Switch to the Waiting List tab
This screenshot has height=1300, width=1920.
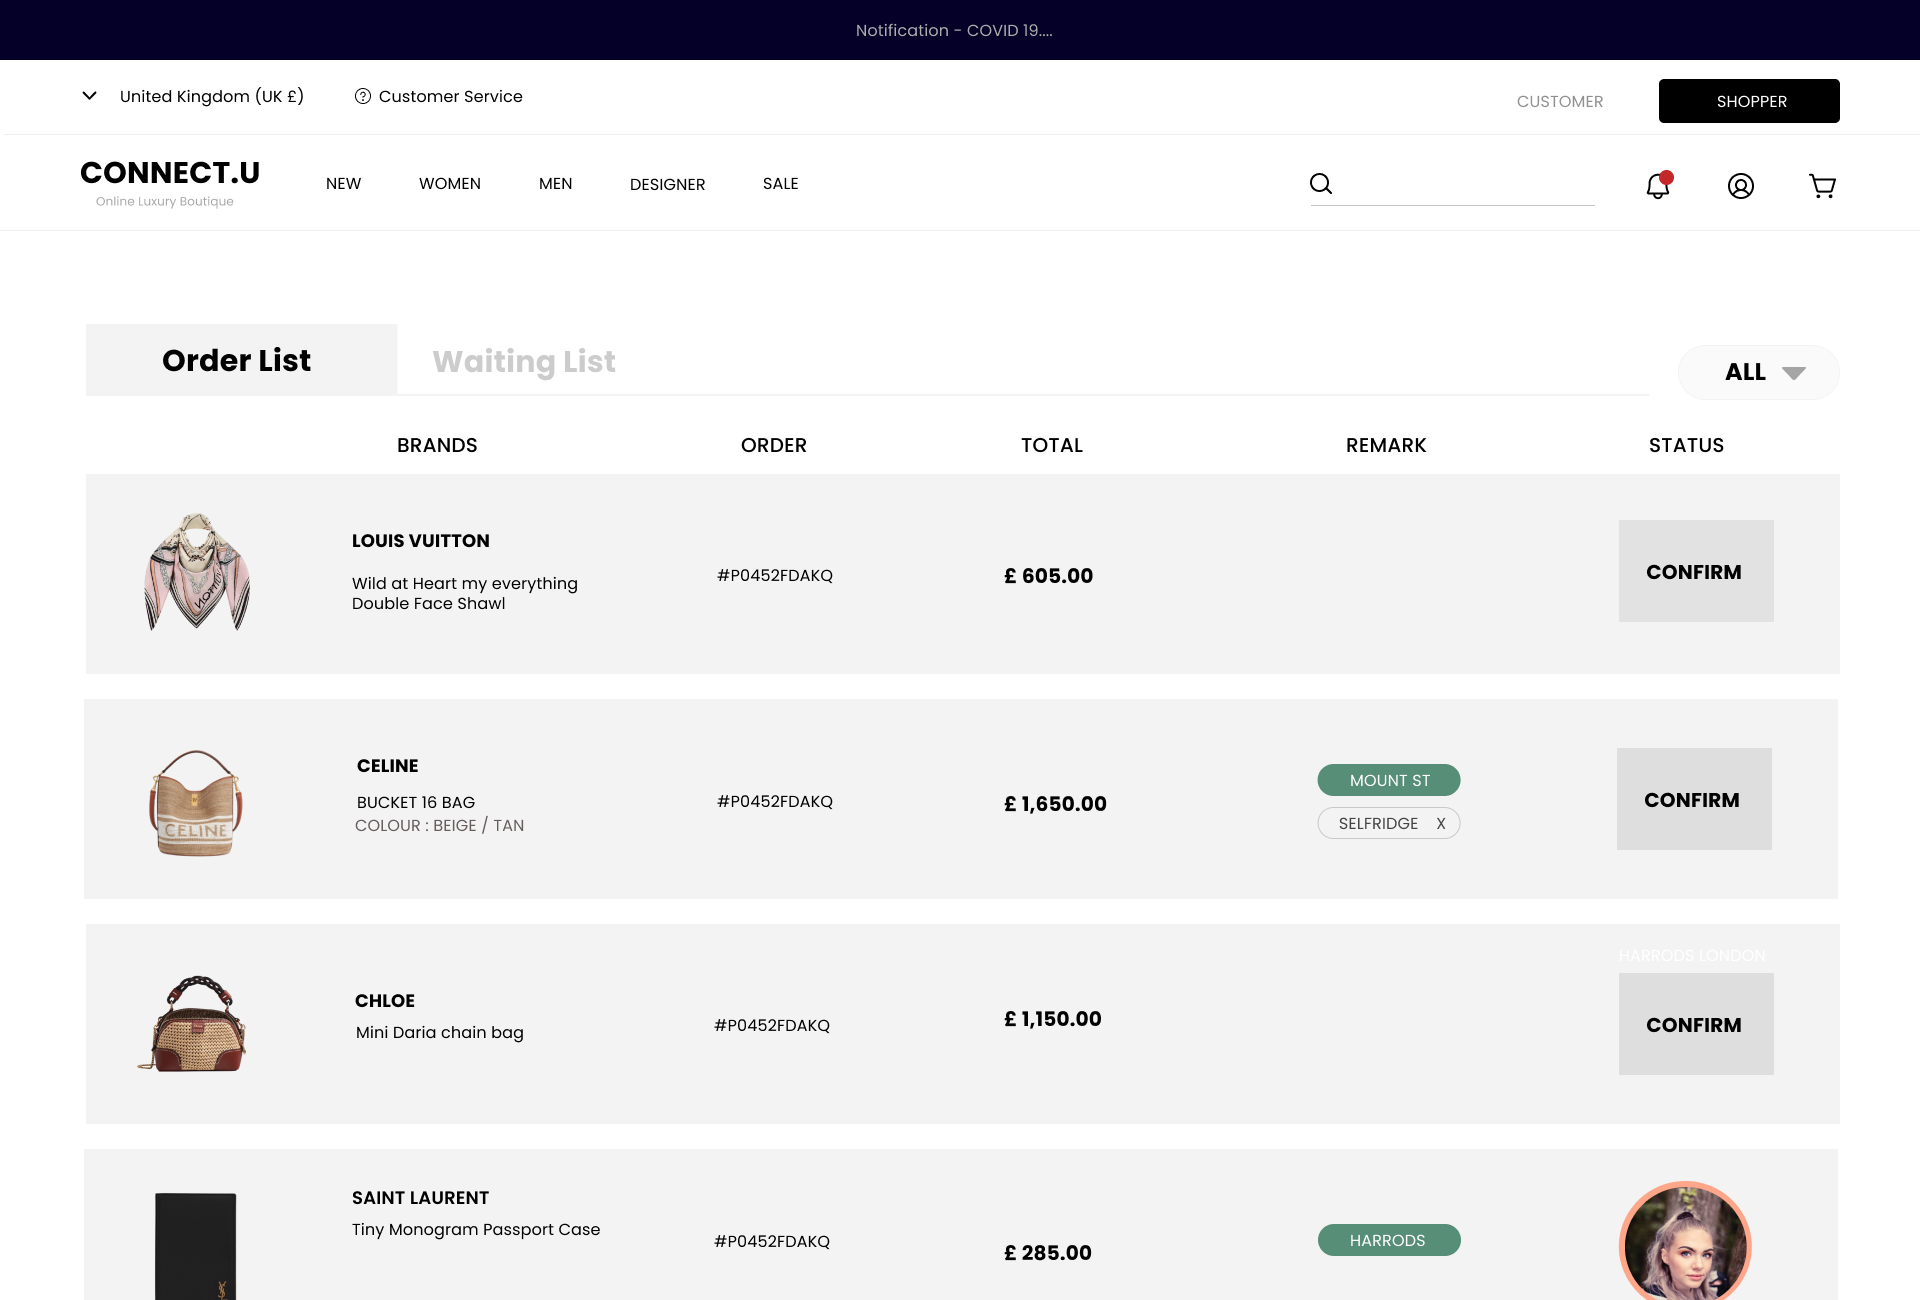pos(524,361)
